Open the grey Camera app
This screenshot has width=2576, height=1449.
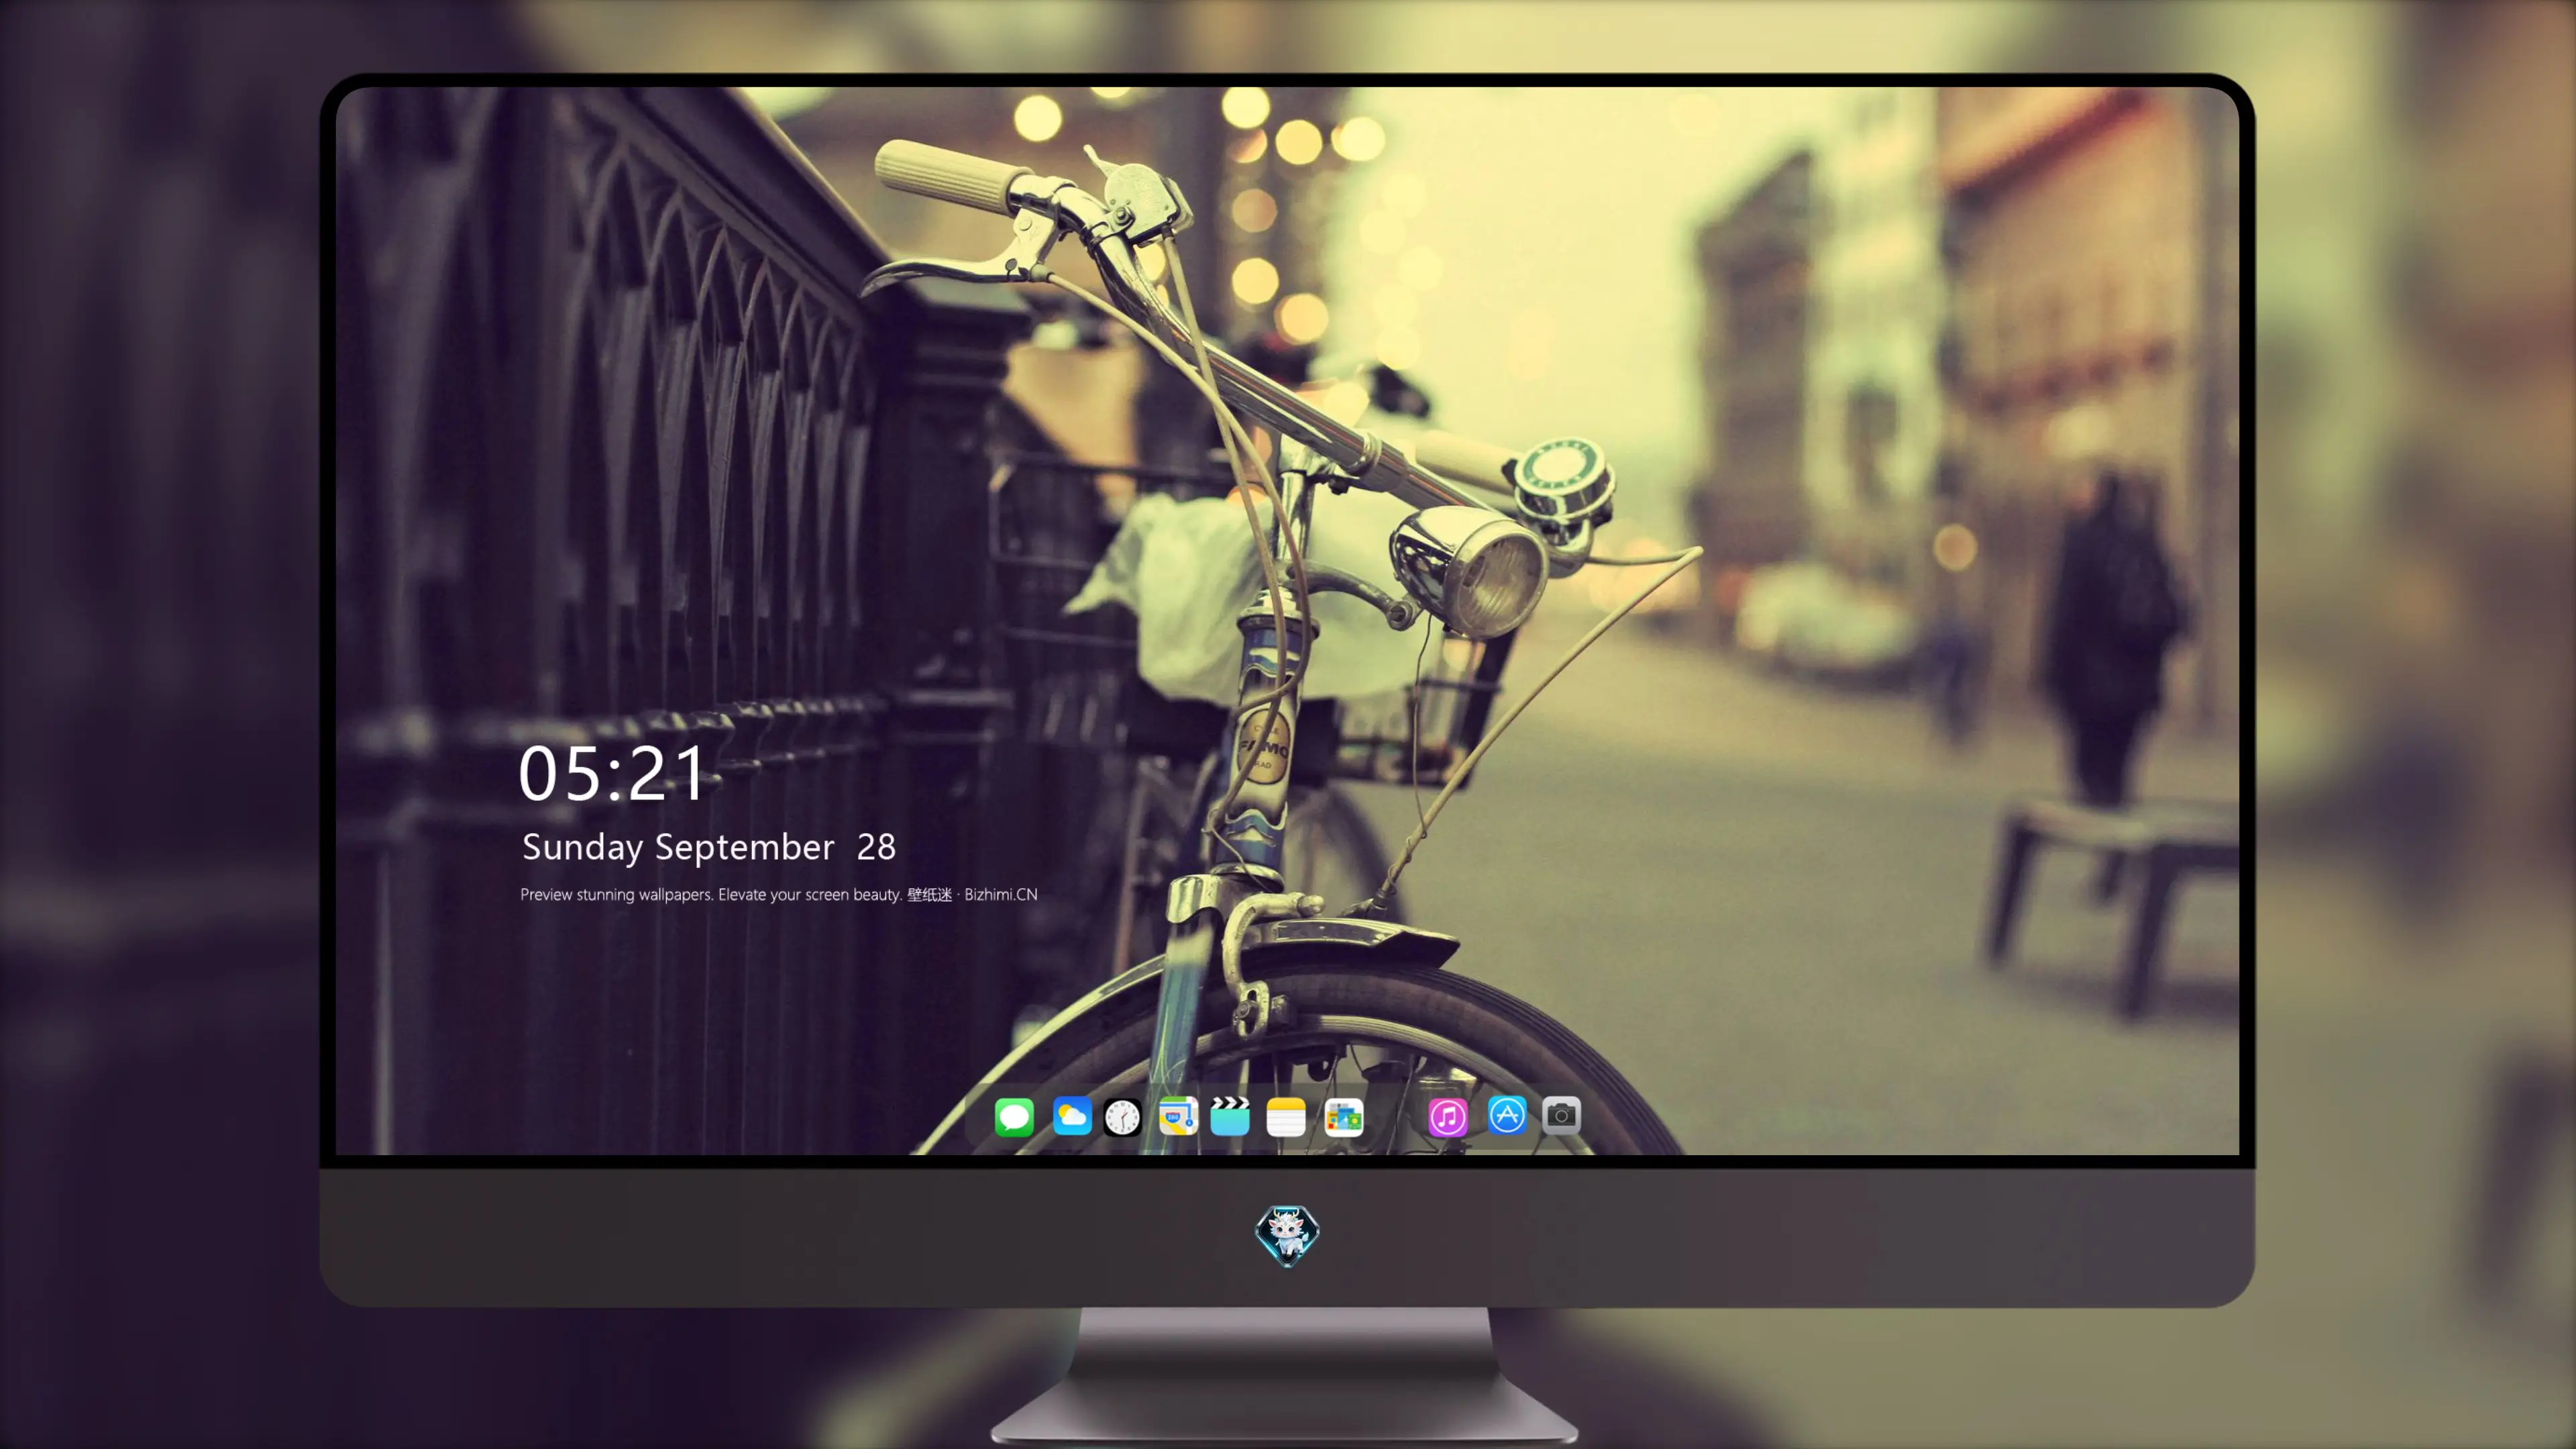coord(1561,1115)
